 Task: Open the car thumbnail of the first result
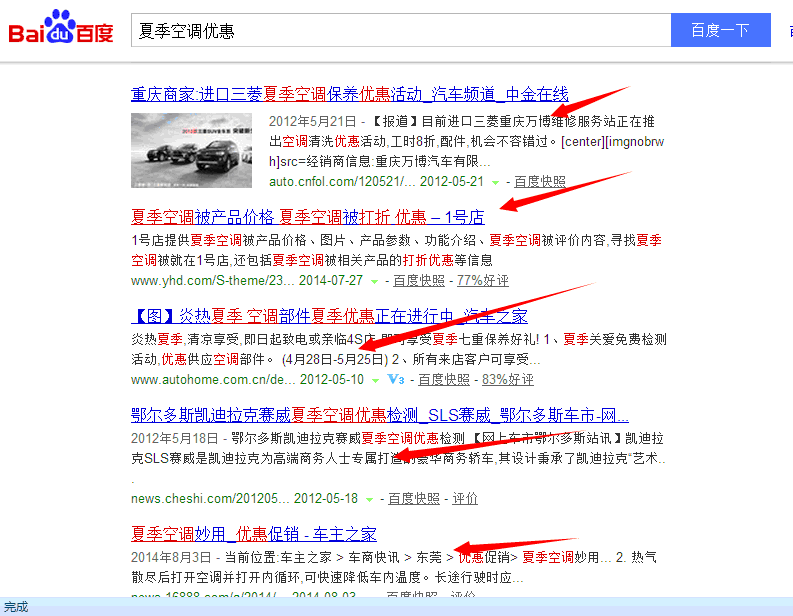(191, 150)
